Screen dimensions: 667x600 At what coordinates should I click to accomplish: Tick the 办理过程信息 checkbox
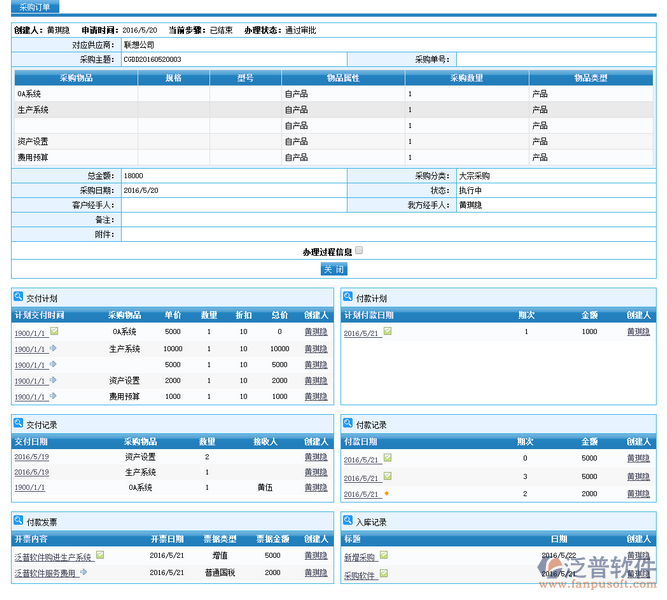click(359, 250)
